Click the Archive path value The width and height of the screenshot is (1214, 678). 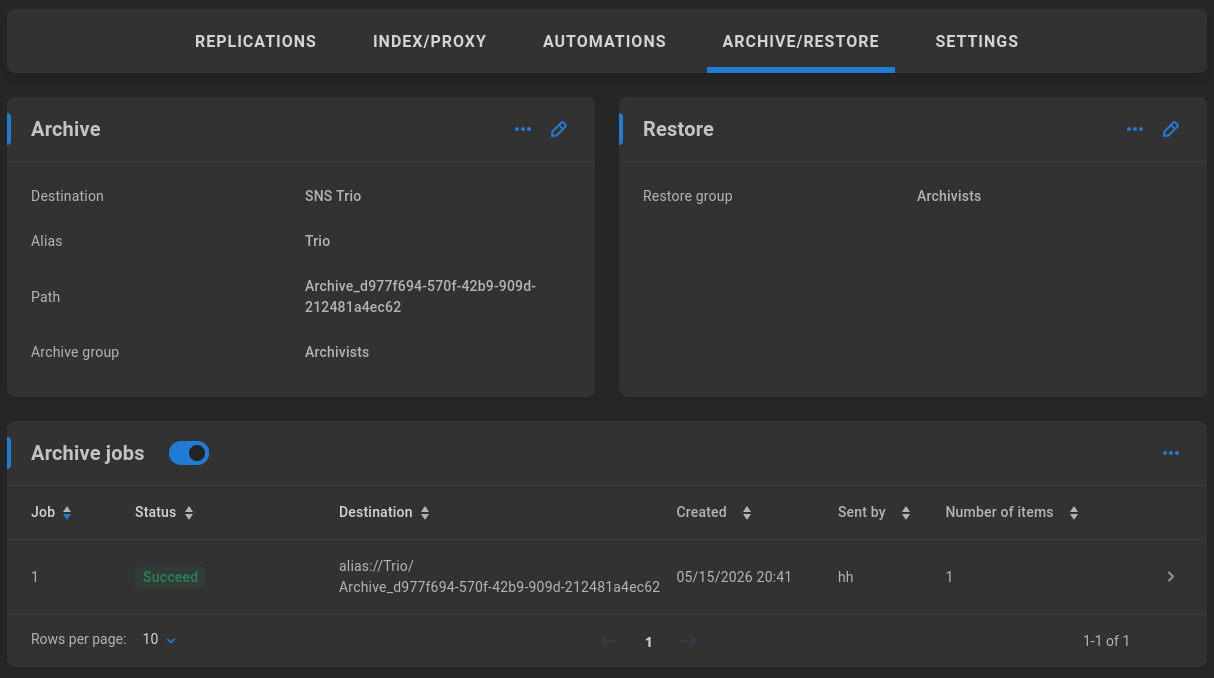pos(421,297)
